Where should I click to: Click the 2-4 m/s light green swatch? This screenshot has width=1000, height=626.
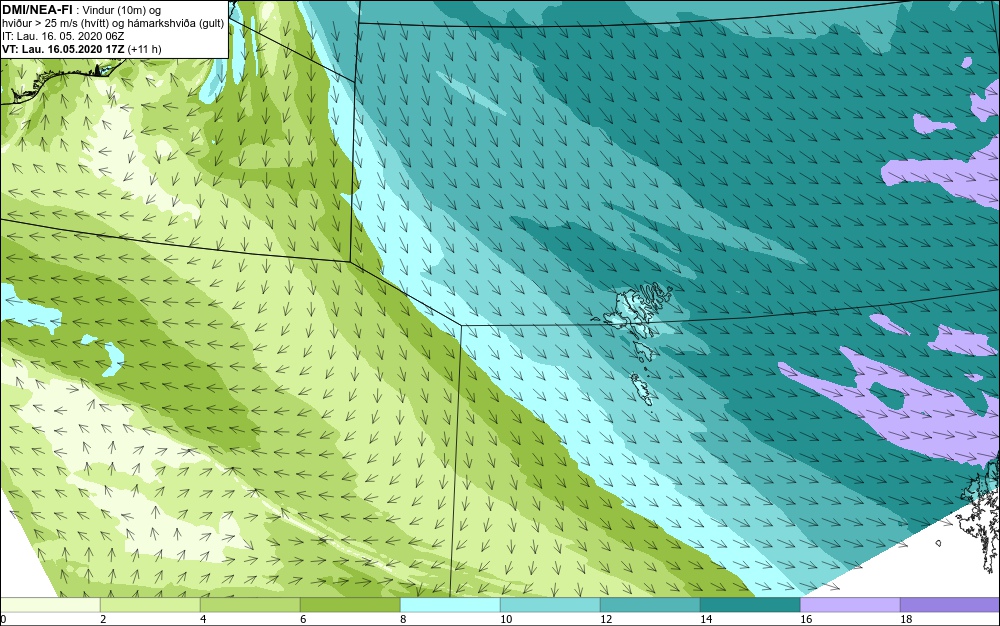(x=150, y=604)
